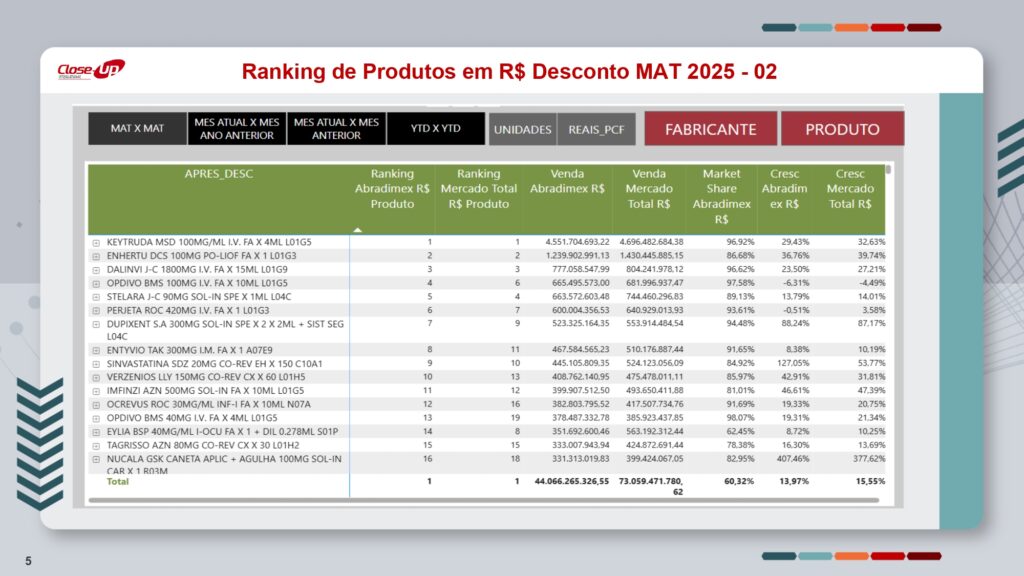The width and height of the screenshot is (1024, 576).
Task: Expand the STELARA J-C 90MG row
Action: [96, 296]
